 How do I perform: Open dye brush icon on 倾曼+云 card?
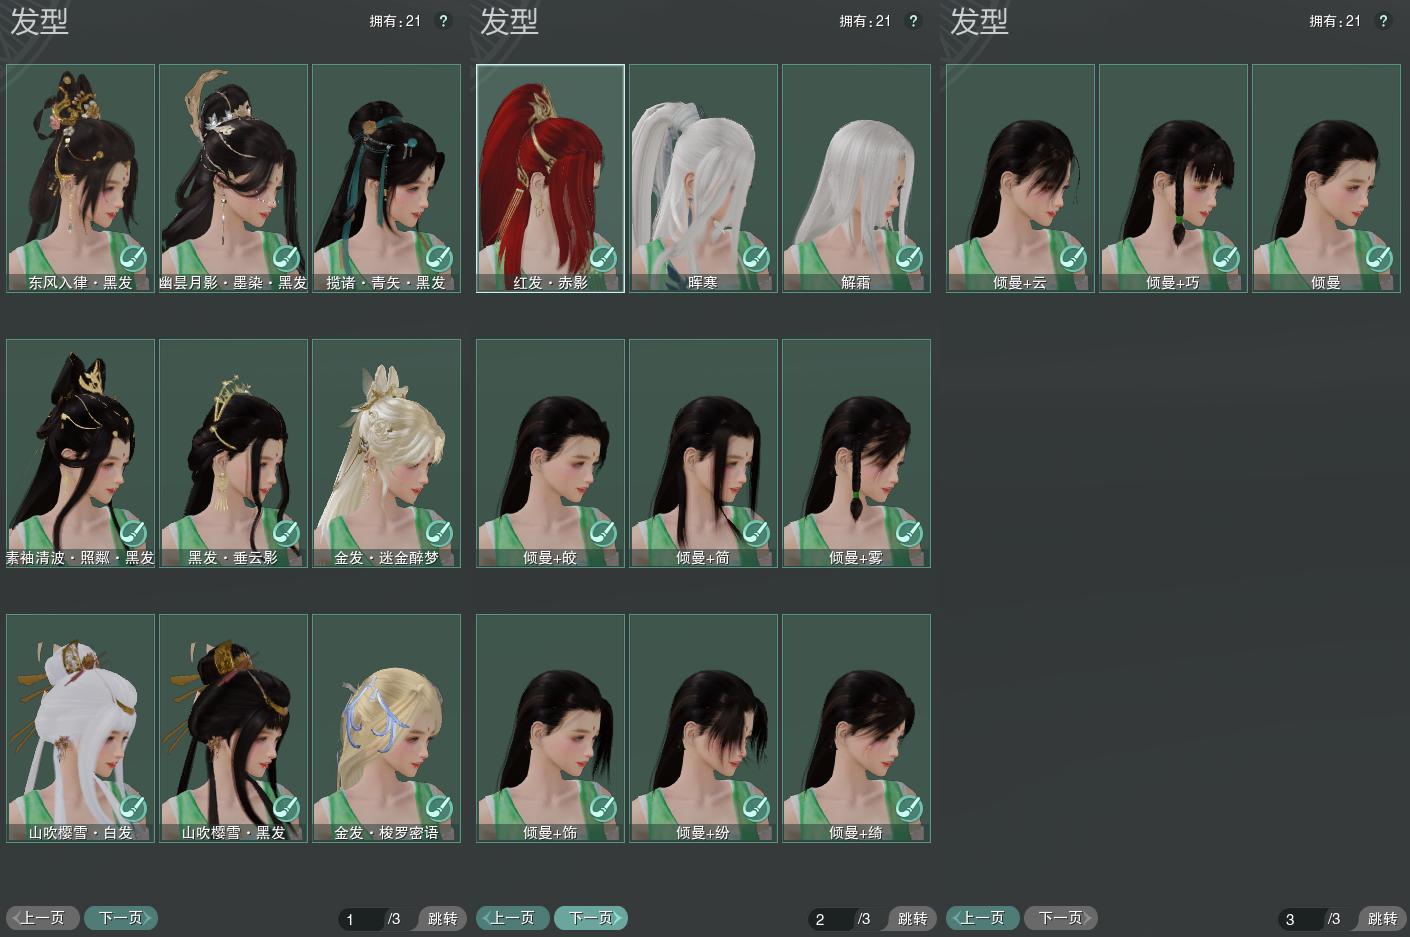coord(1073,258)
